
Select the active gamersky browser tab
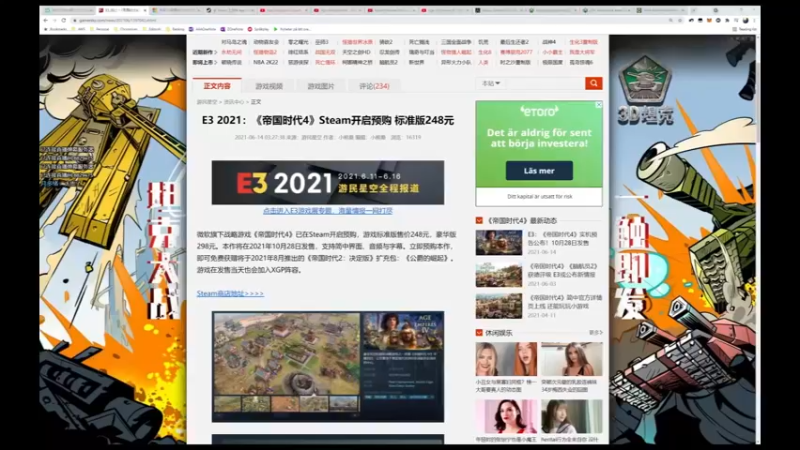[121, 10]
